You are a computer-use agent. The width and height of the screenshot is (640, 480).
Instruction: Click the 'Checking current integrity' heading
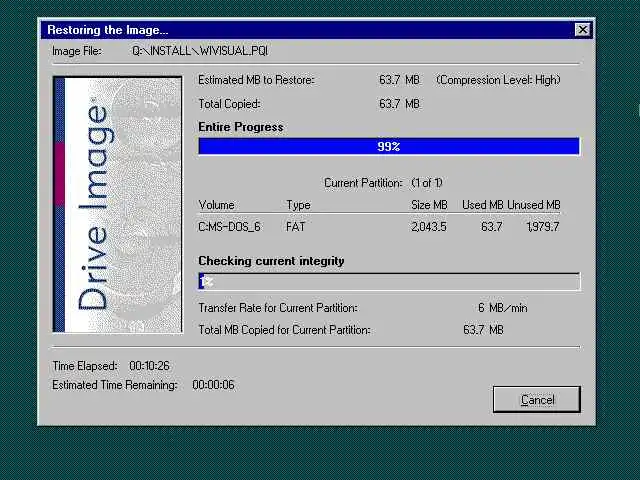tap(271, 261)
